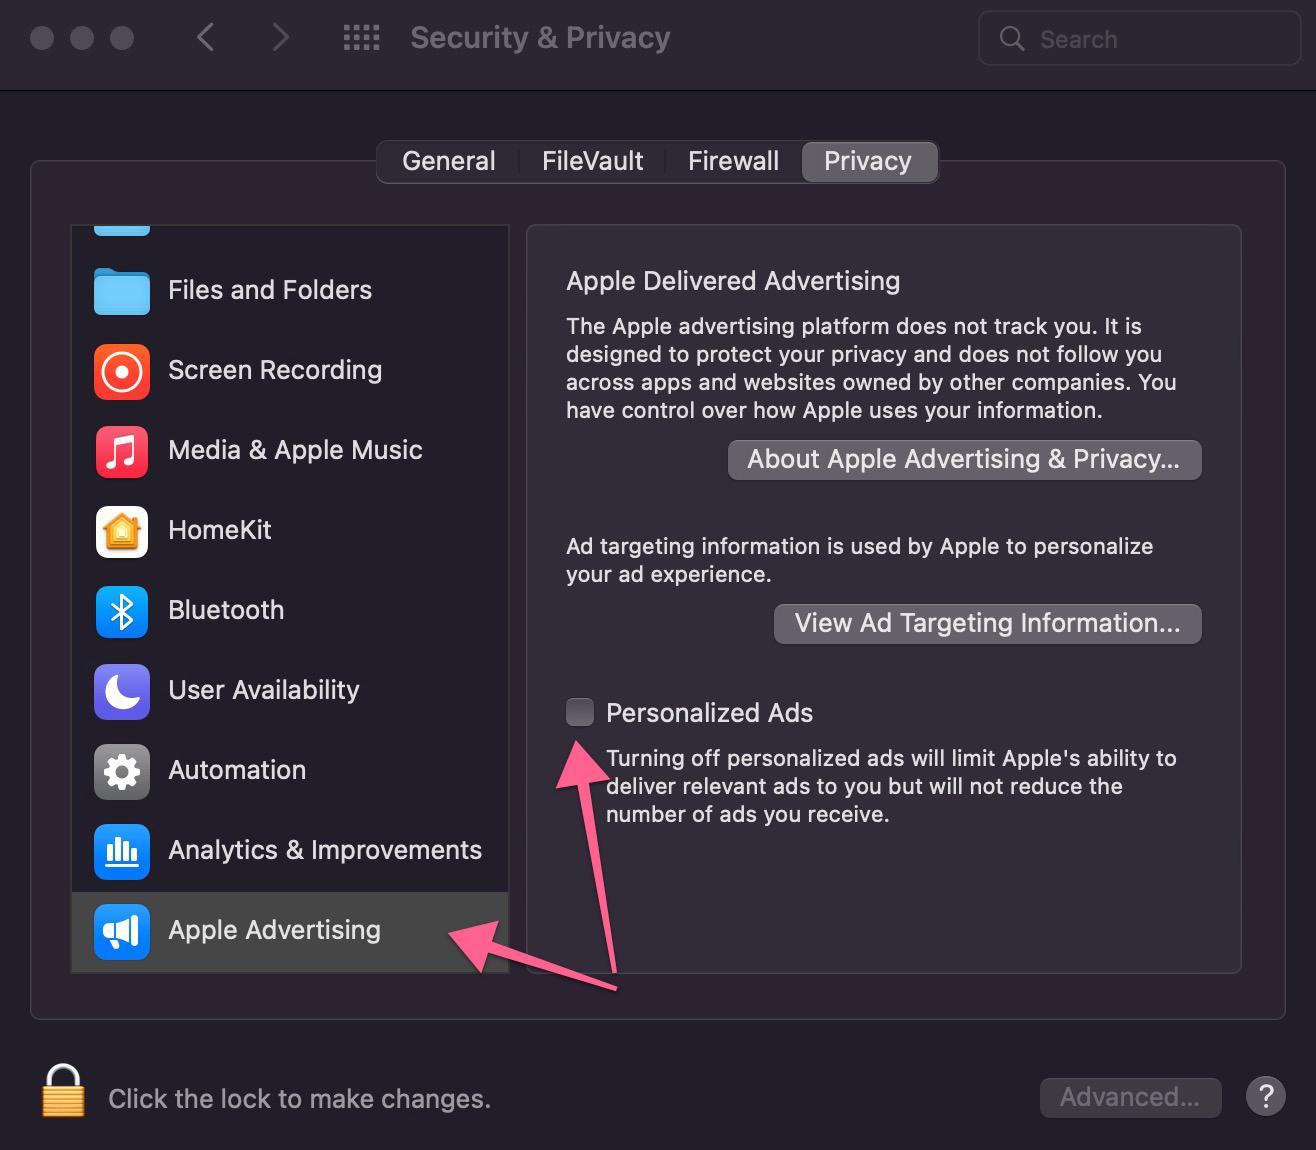Select Screen Recording row label
The width and height of the screenshot is (1316, 1150).
pyautogui.click(x=275, y=370)
